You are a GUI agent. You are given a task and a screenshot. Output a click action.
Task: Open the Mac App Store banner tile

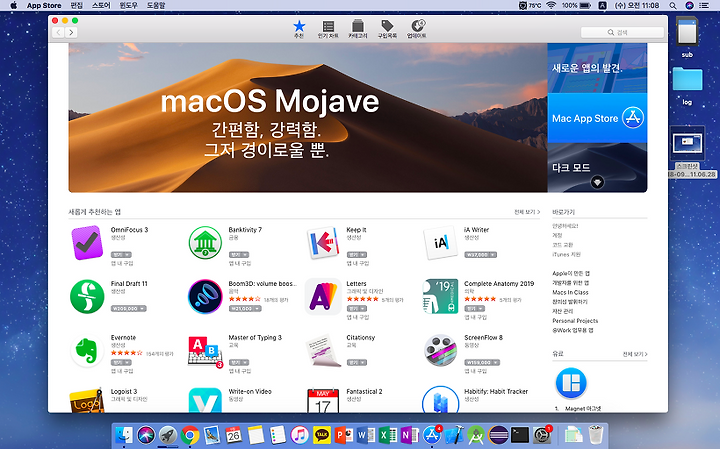[597, 118]
